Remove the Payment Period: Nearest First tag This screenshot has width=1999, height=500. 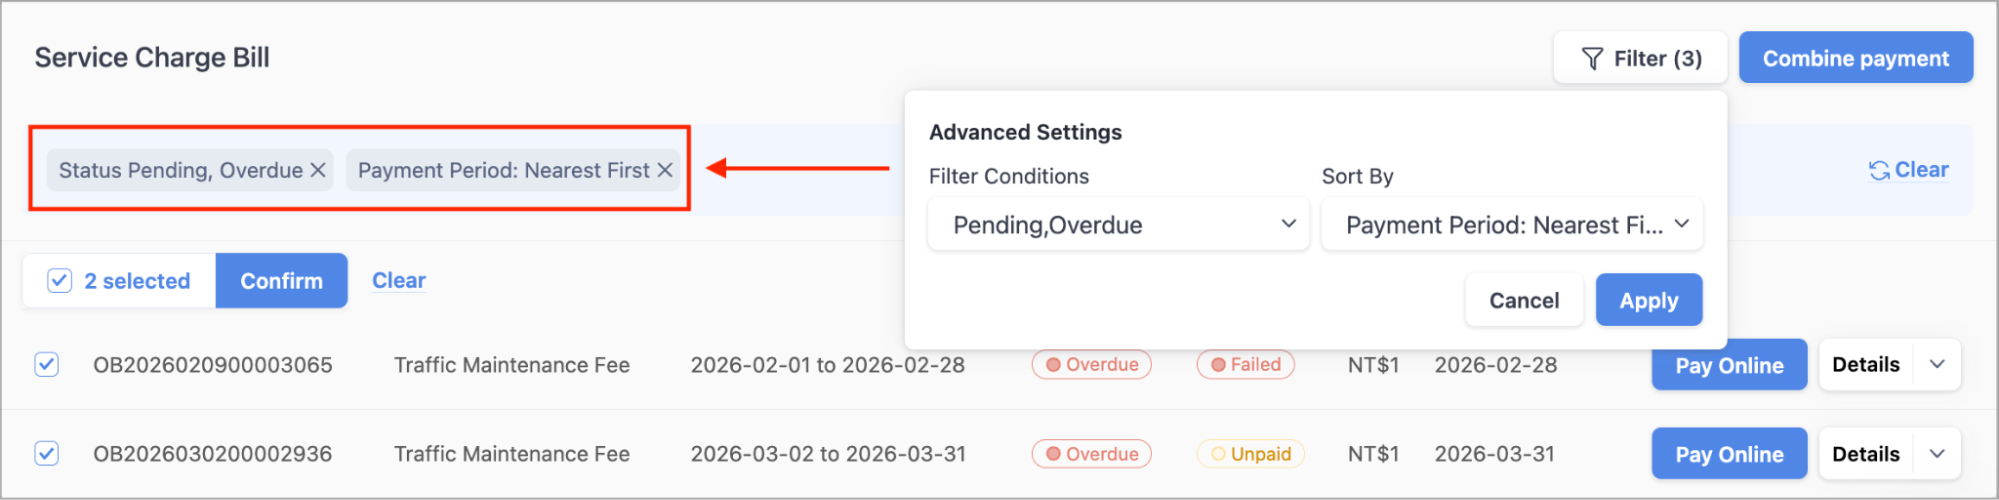click(664, 170)
